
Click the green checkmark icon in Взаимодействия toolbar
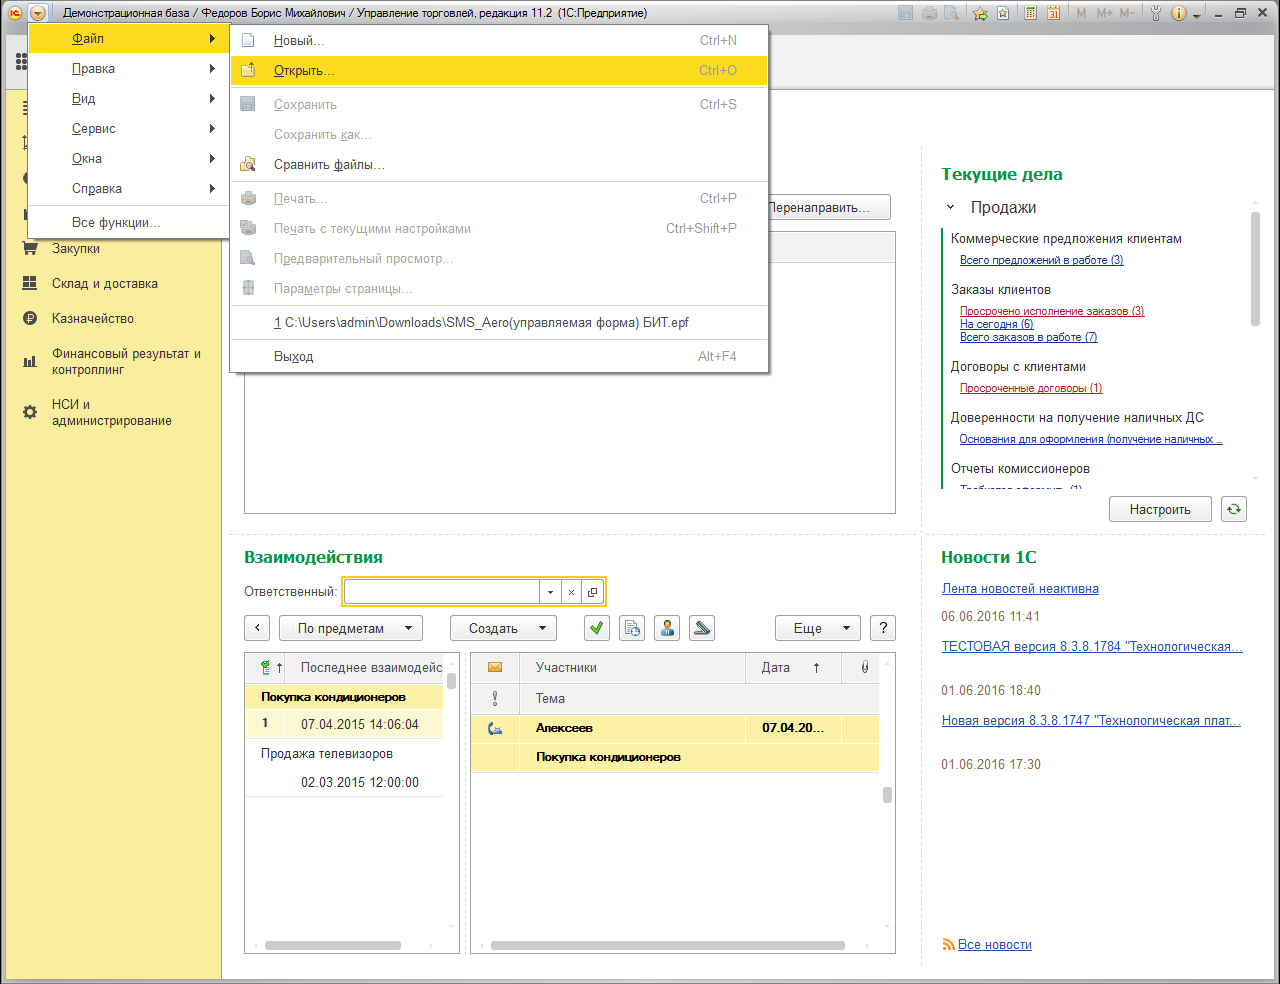tap(597, 628)
